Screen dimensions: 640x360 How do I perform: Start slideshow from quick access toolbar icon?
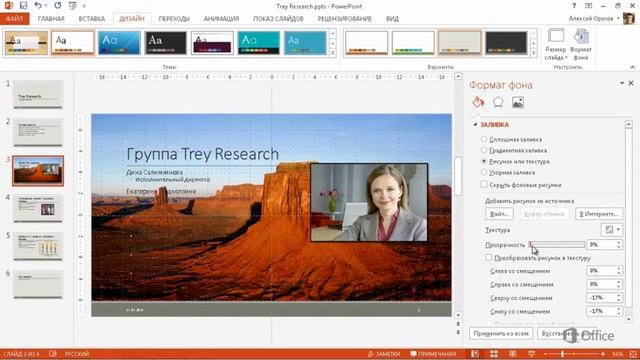pos(72,6)
